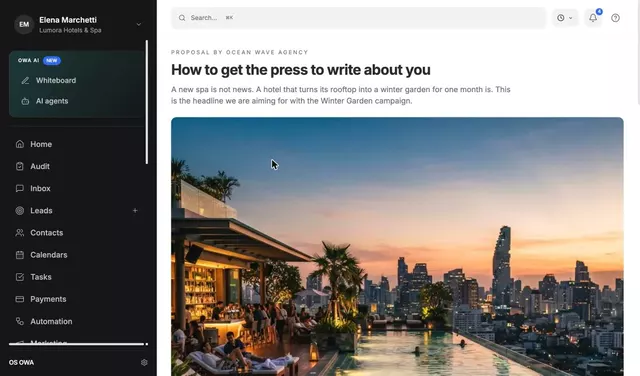Viewport: 640px width, 376px height.
Task: Click the Home house icon
Action: point(20,144)
